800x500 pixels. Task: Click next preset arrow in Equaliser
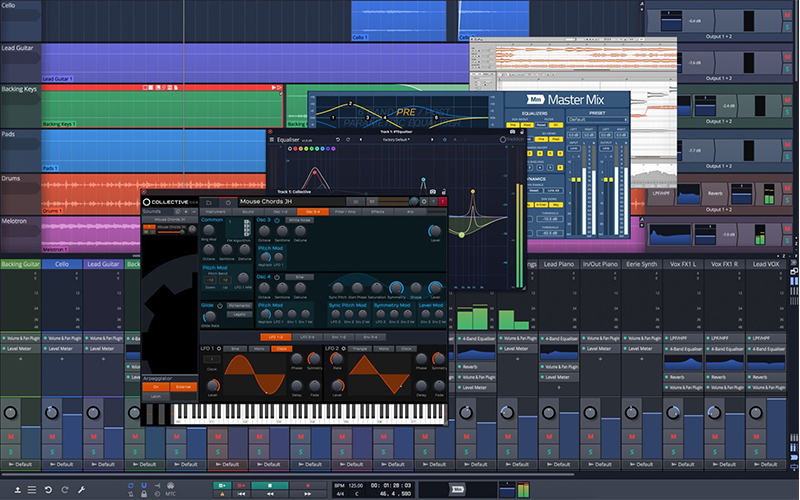tap(432, 139)
